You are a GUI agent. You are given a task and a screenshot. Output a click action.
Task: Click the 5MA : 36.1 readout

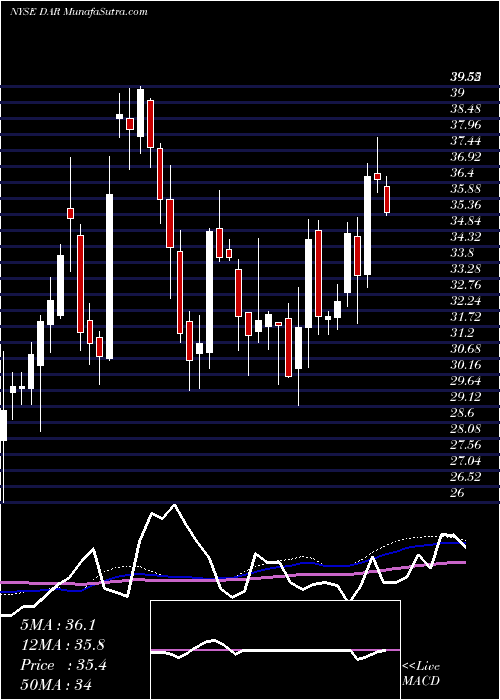pos(58,625)
